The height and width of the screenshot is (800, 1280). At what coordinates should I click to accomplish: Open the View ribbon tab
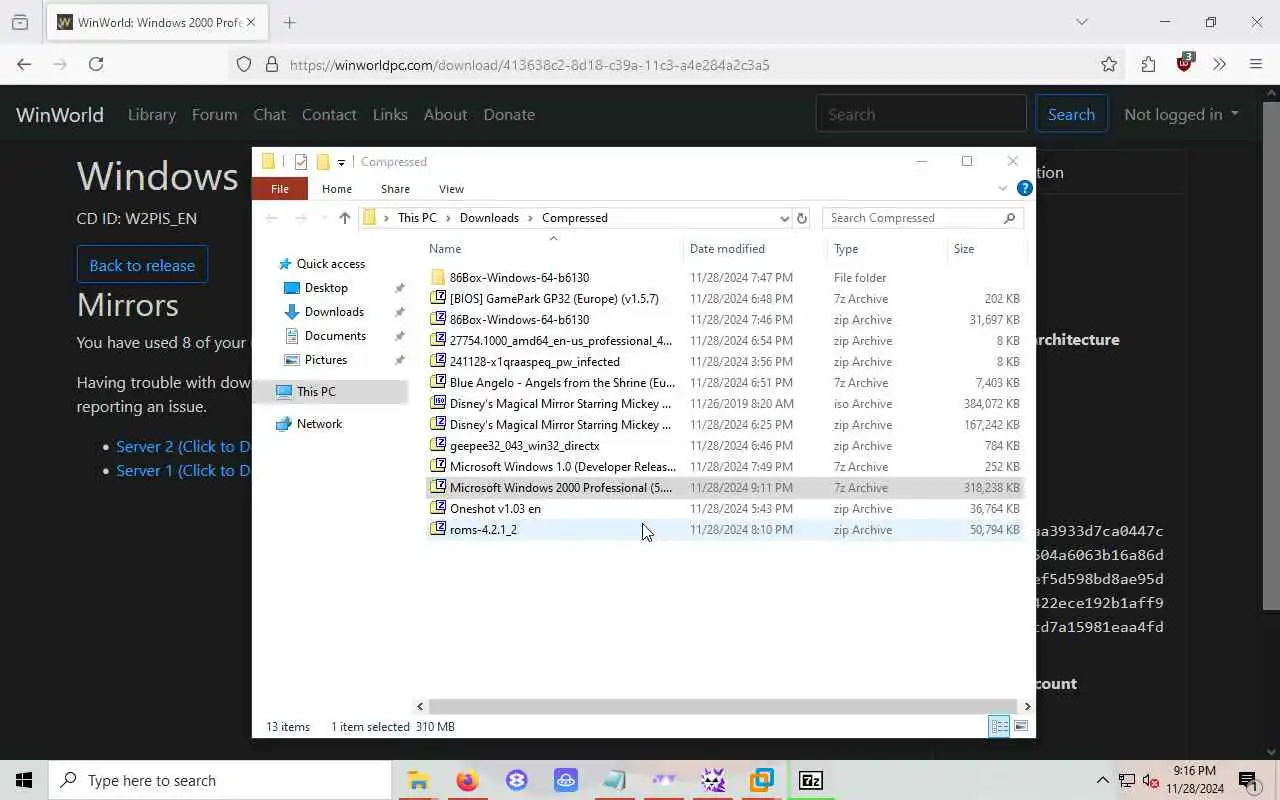coord(451,189)
